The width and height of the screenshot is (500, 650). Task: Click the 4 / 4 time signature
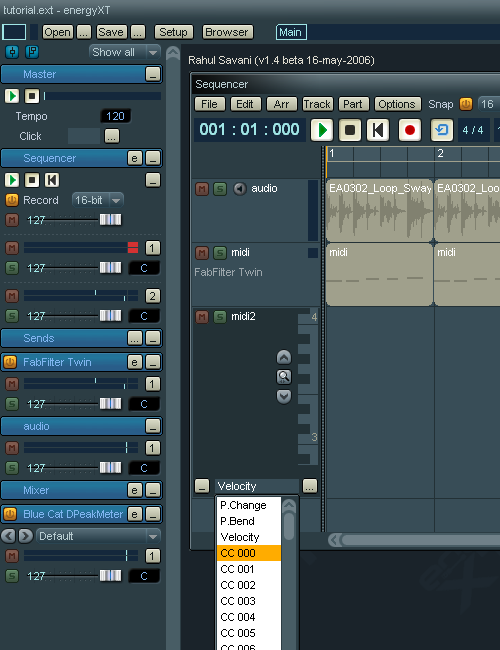pos(473,130)
